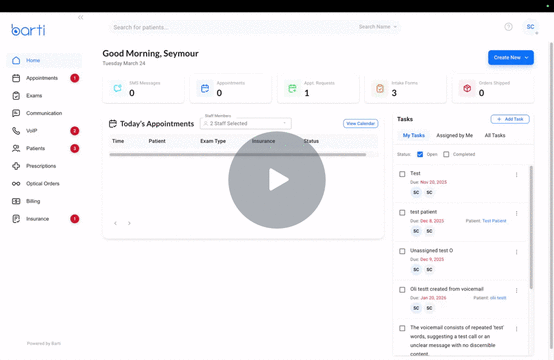The height and width of the screenshot is (360, 554).
Task: Open the SC user avatar menu
Action: click(x=530, y=27)
